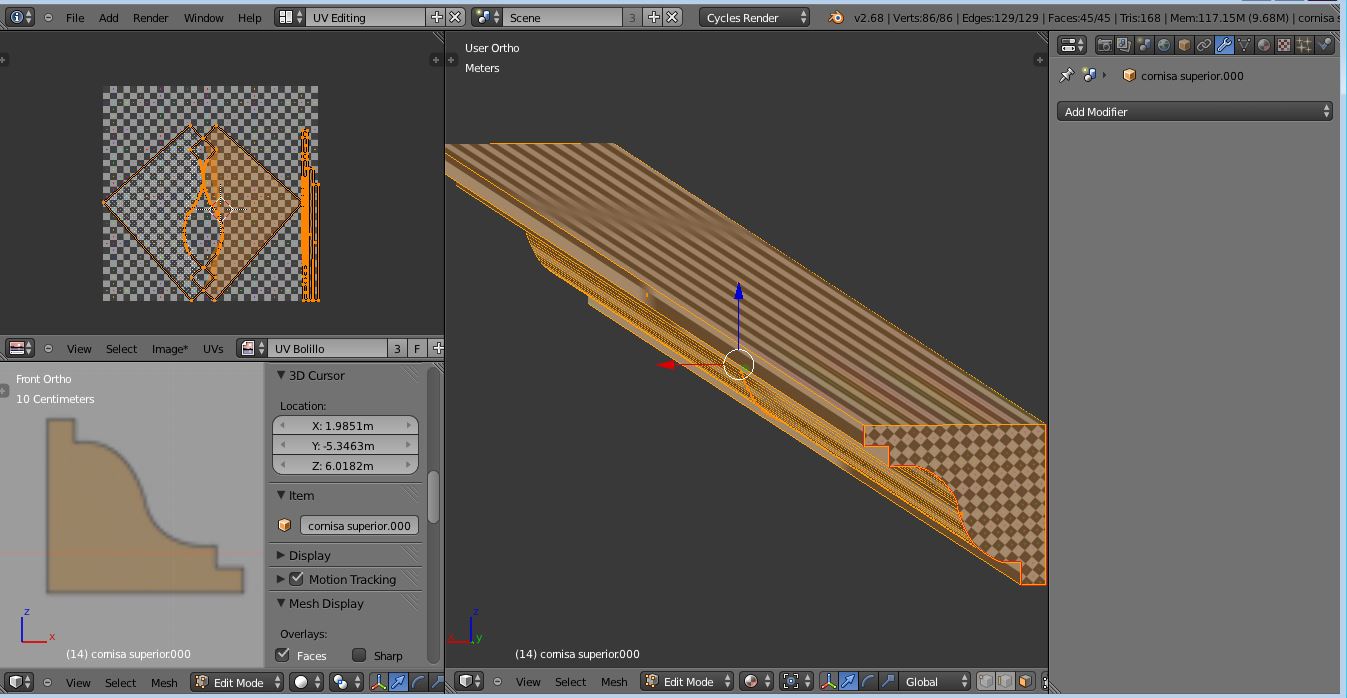The width and height of the screenshot is (1347, 698).
Task: Click the F fake user button
Action: tap(417, 349)
